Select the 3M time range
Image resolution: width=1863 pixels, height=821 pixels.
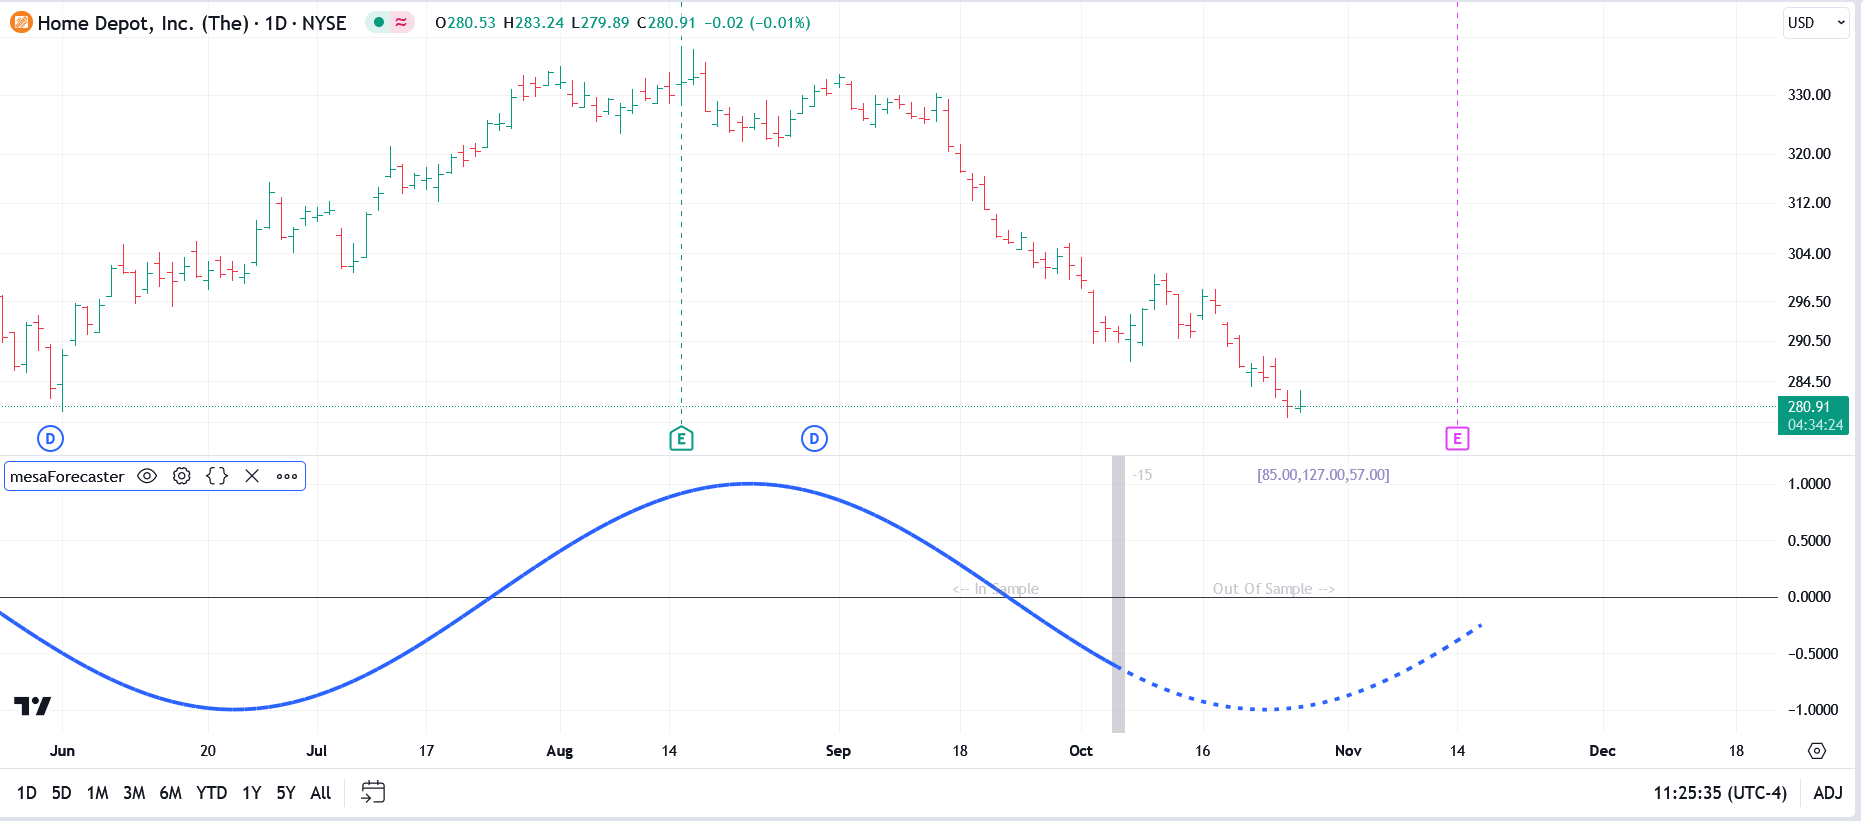pos(134,793)
